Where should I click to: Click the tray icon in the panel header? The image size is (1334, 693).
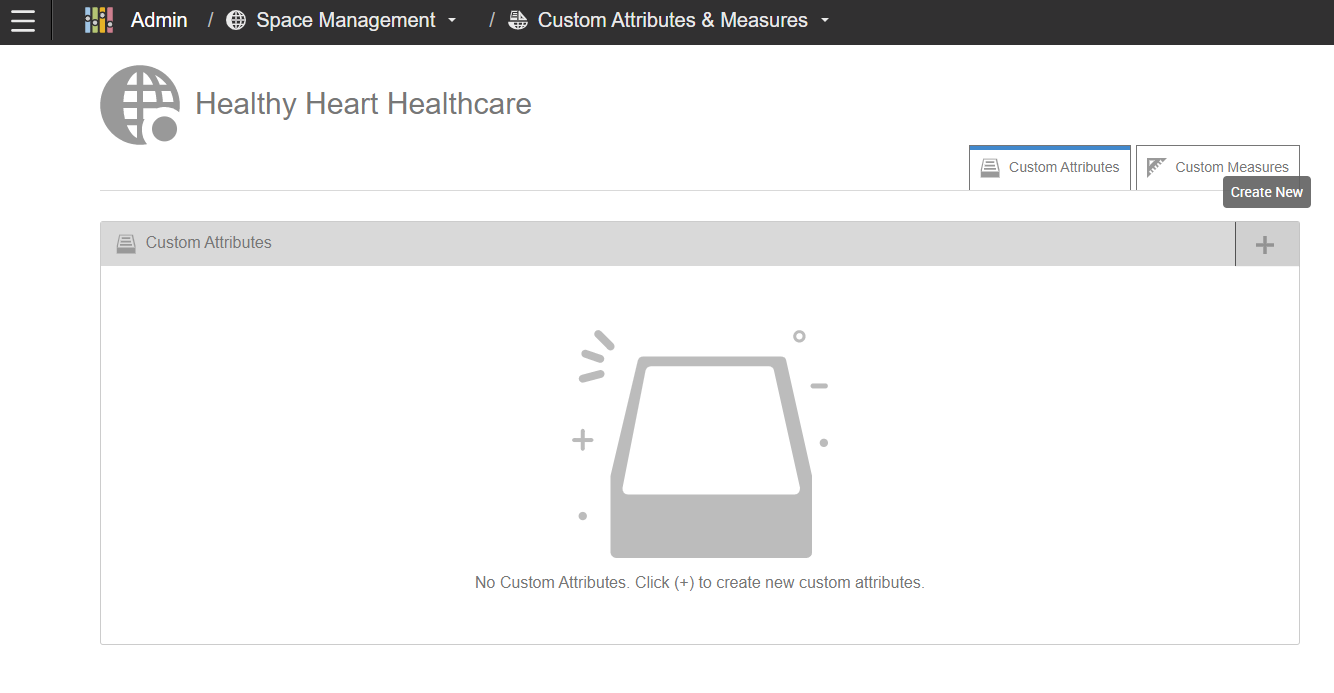[x=126, y=243]
